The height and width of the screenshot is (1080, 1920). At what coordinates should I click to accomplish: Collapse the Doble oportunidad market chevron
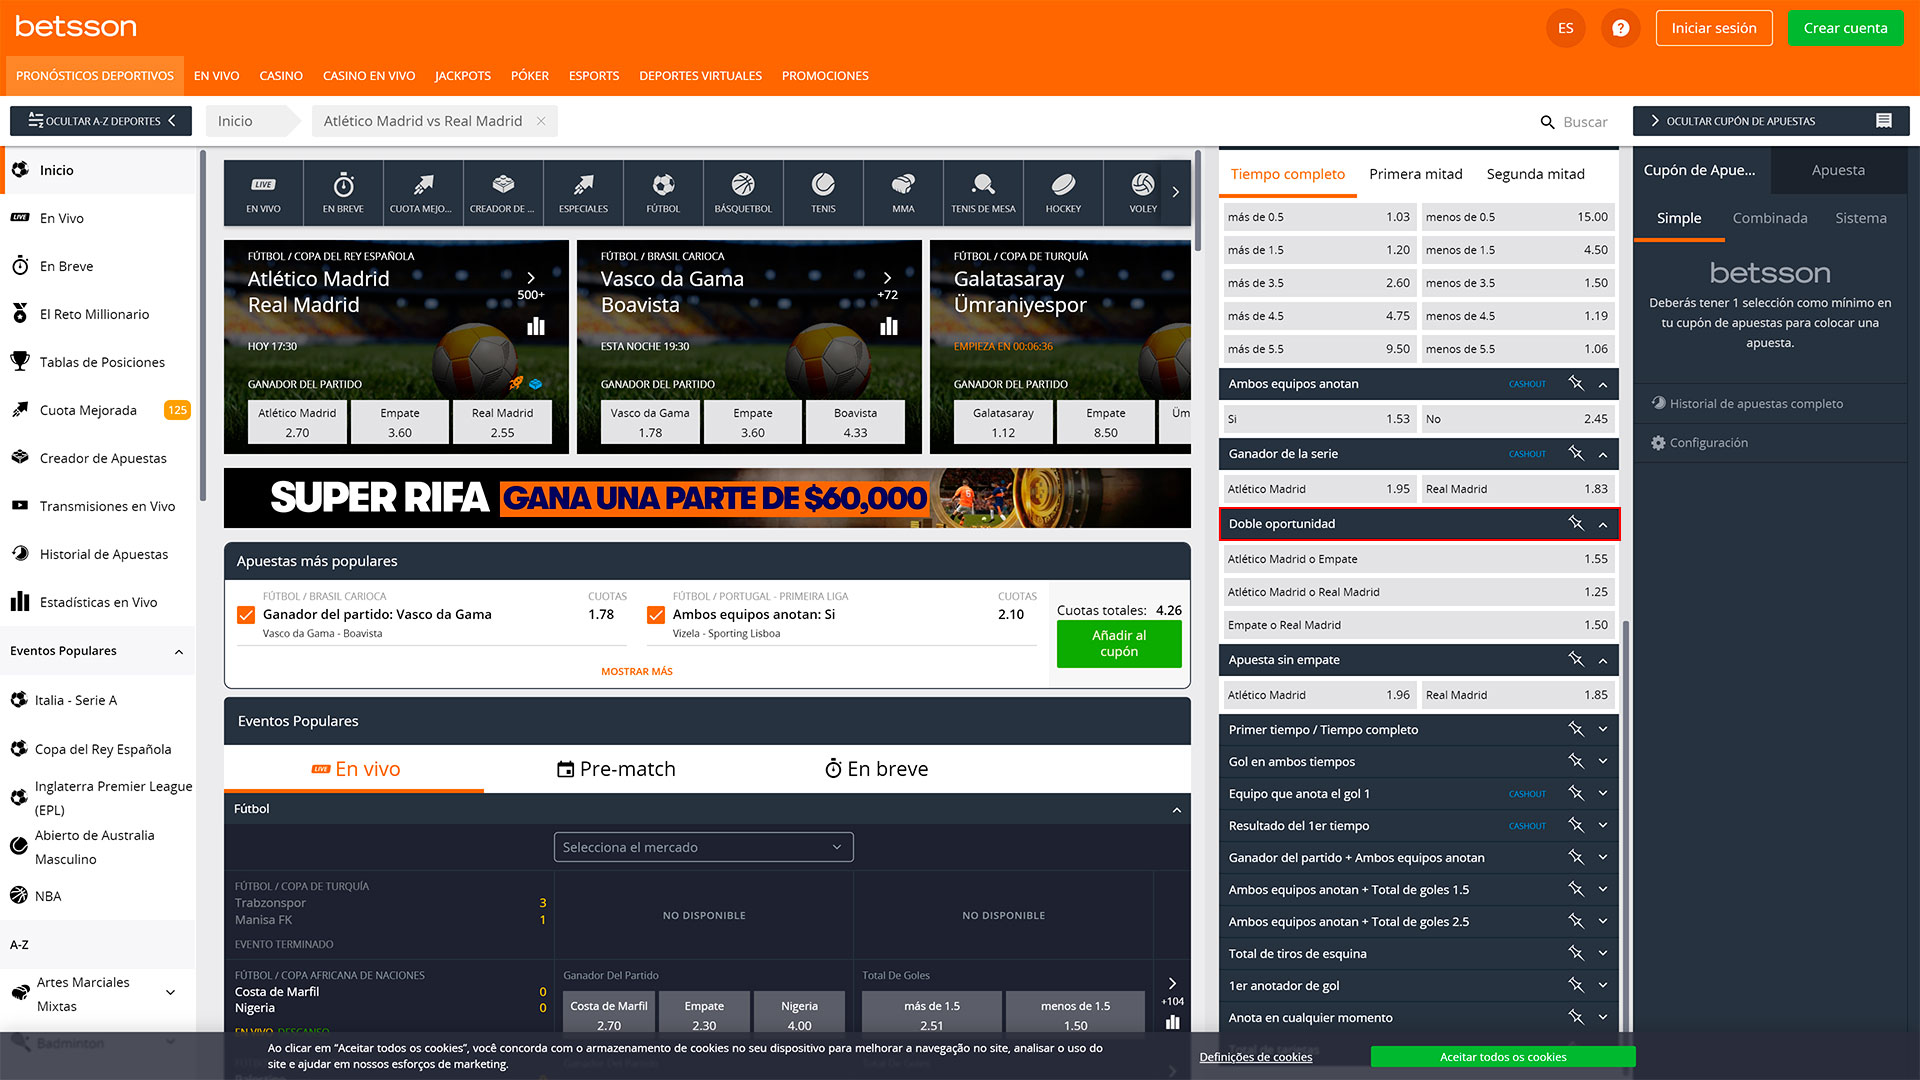[1603, 524]
